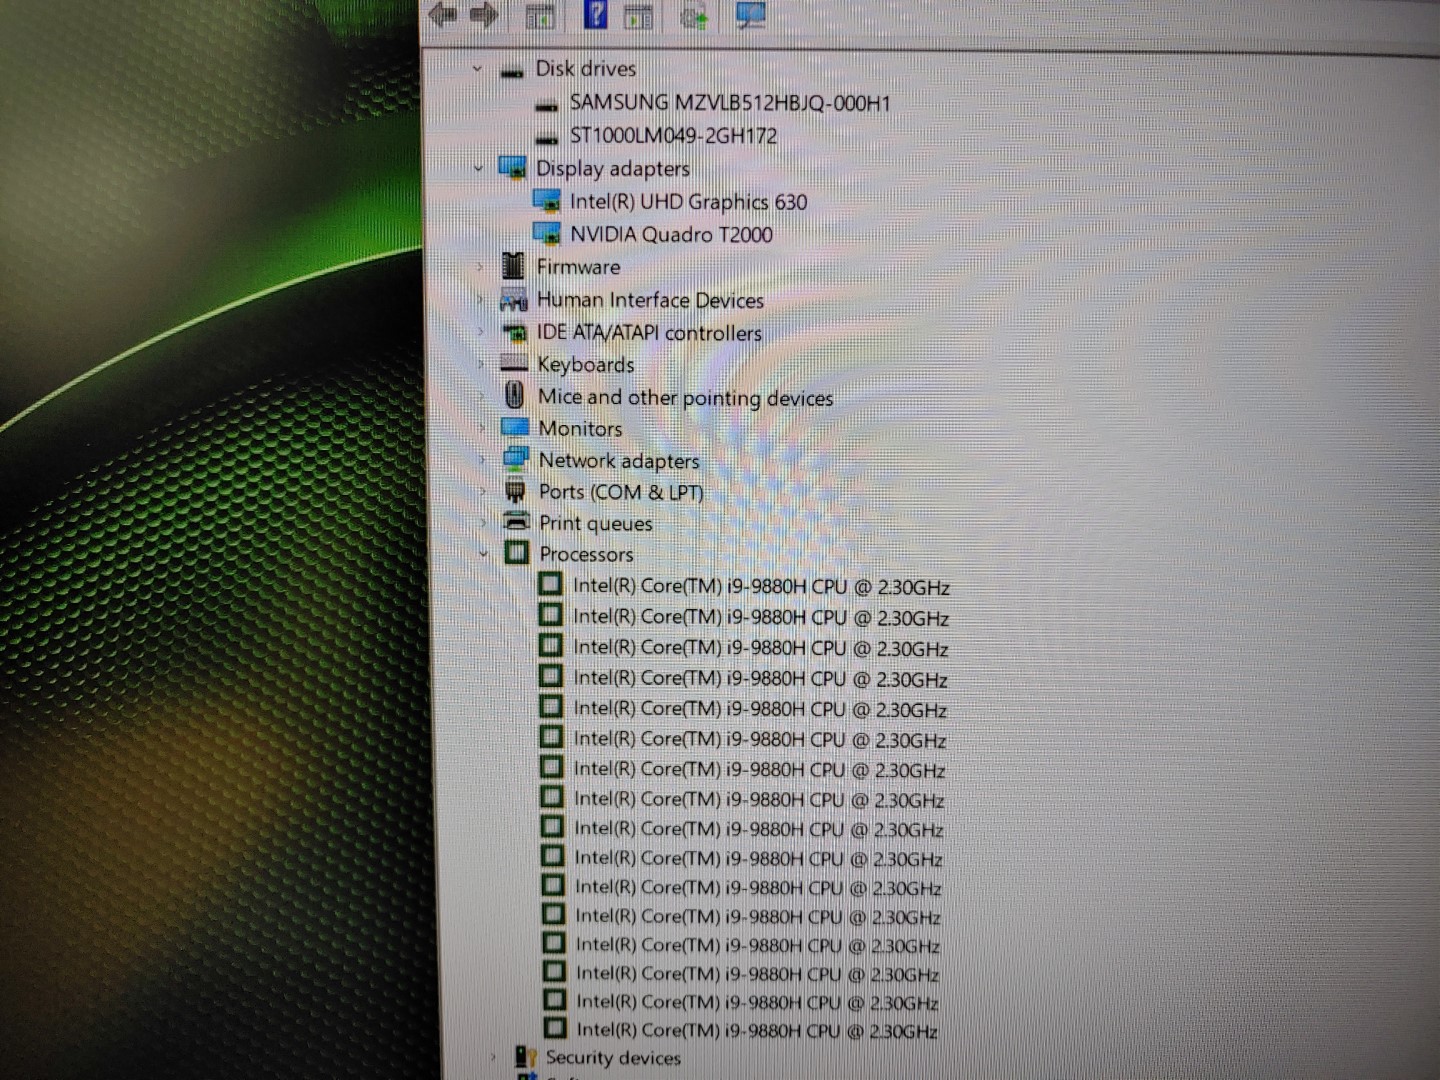Expand the Security devices node
The image size is (1440, 1080).
[x=492, y=1057]
